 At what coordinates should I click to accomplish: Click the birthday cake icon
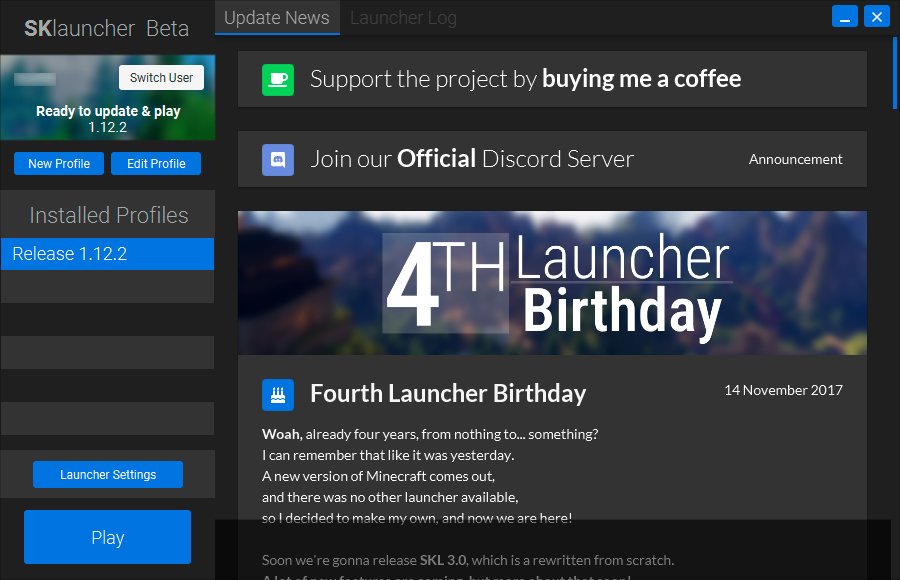pos(278,395)
